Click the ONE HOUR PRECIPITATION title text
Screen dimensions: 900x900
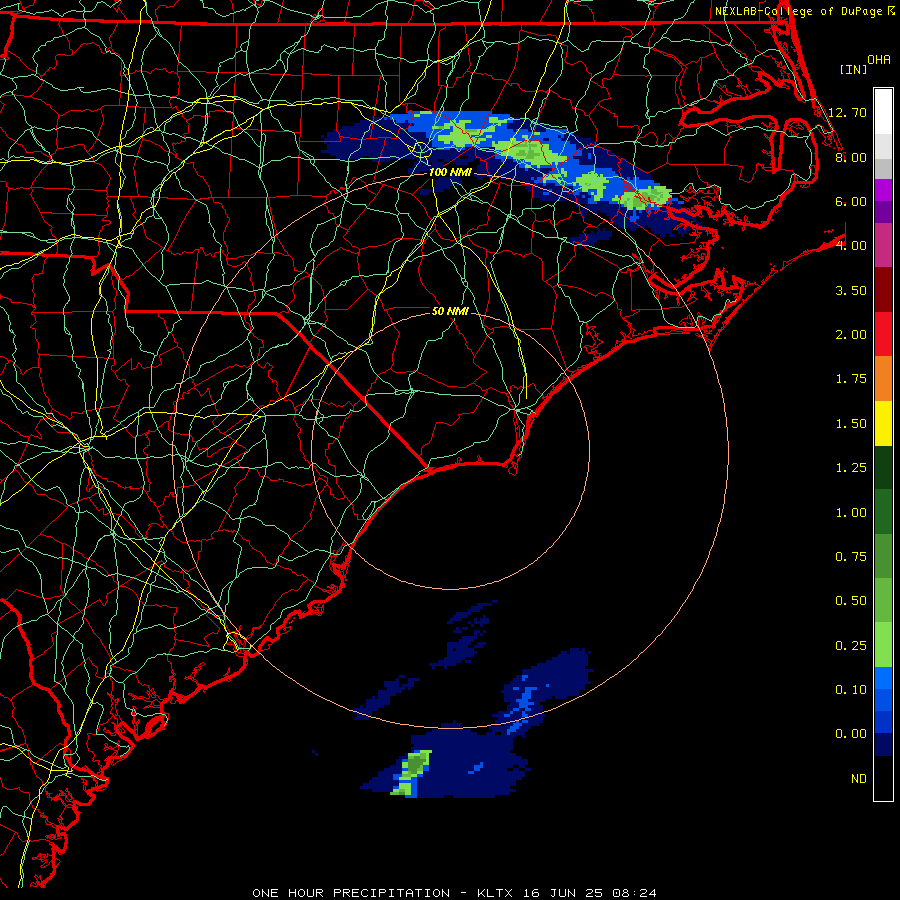(x=351, y=893)
